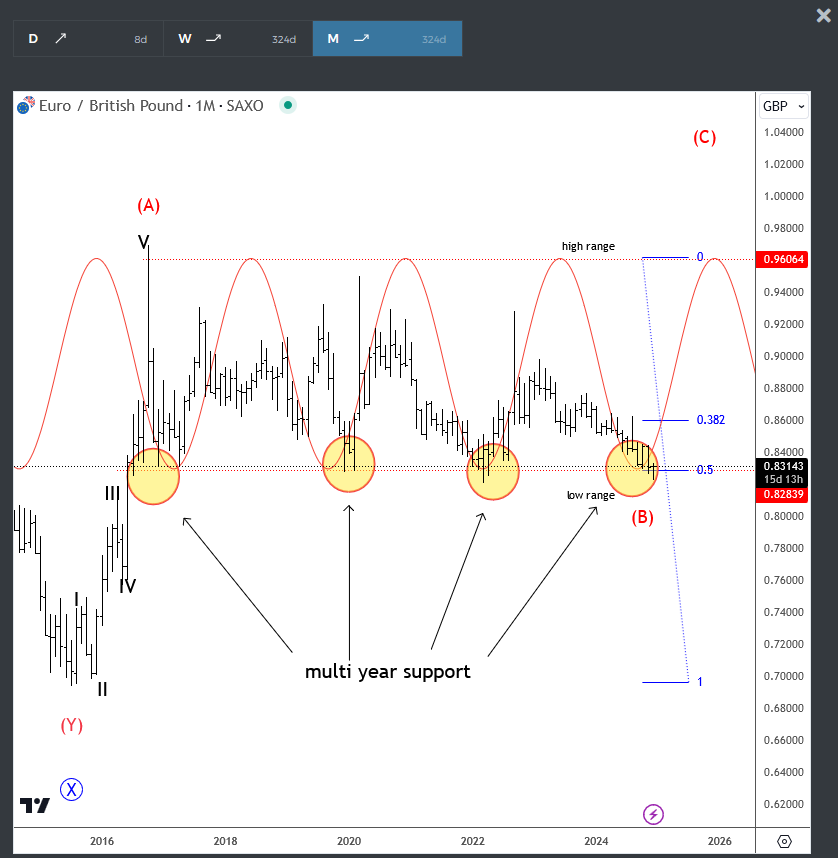
Task: Click the red 0.96064 high range price label
Action: coord(782,257)
